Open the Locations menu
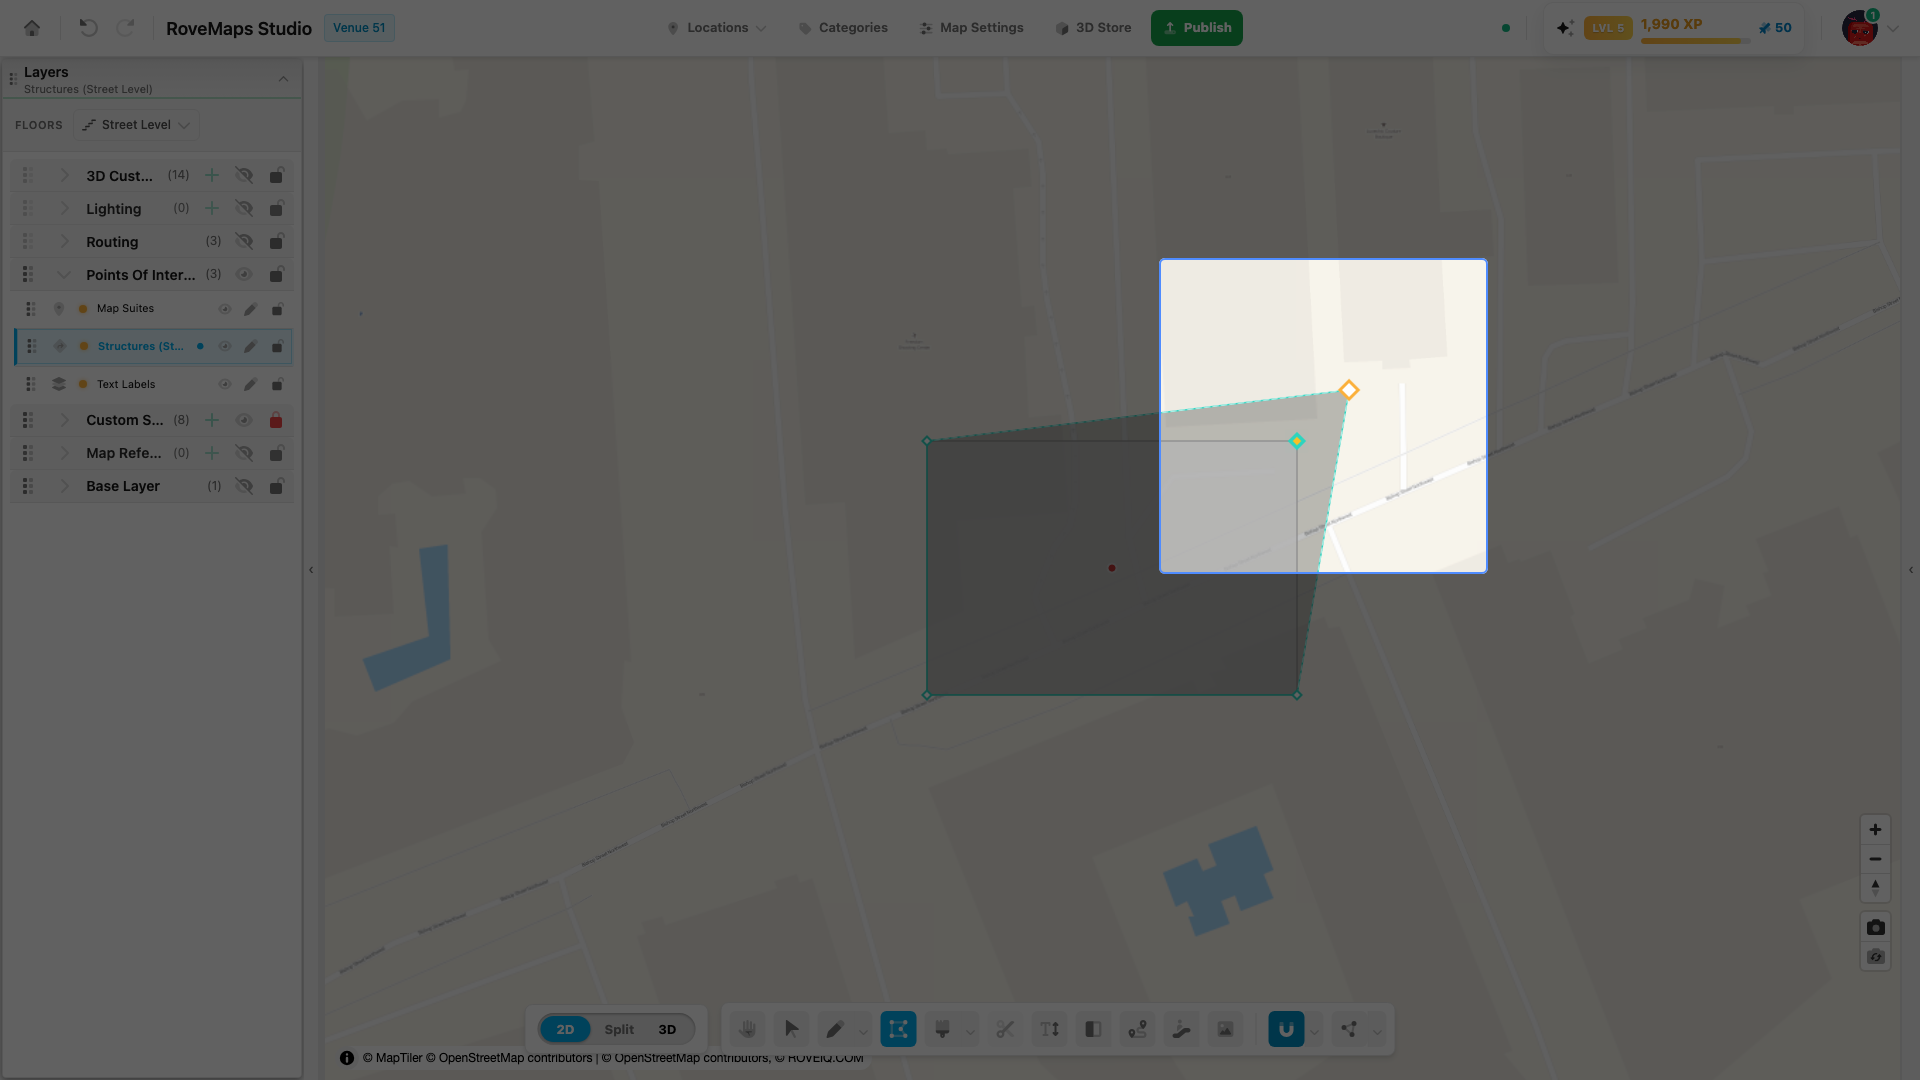Viewport: 1920px width, 1080px height. click(x=717, y=28)
